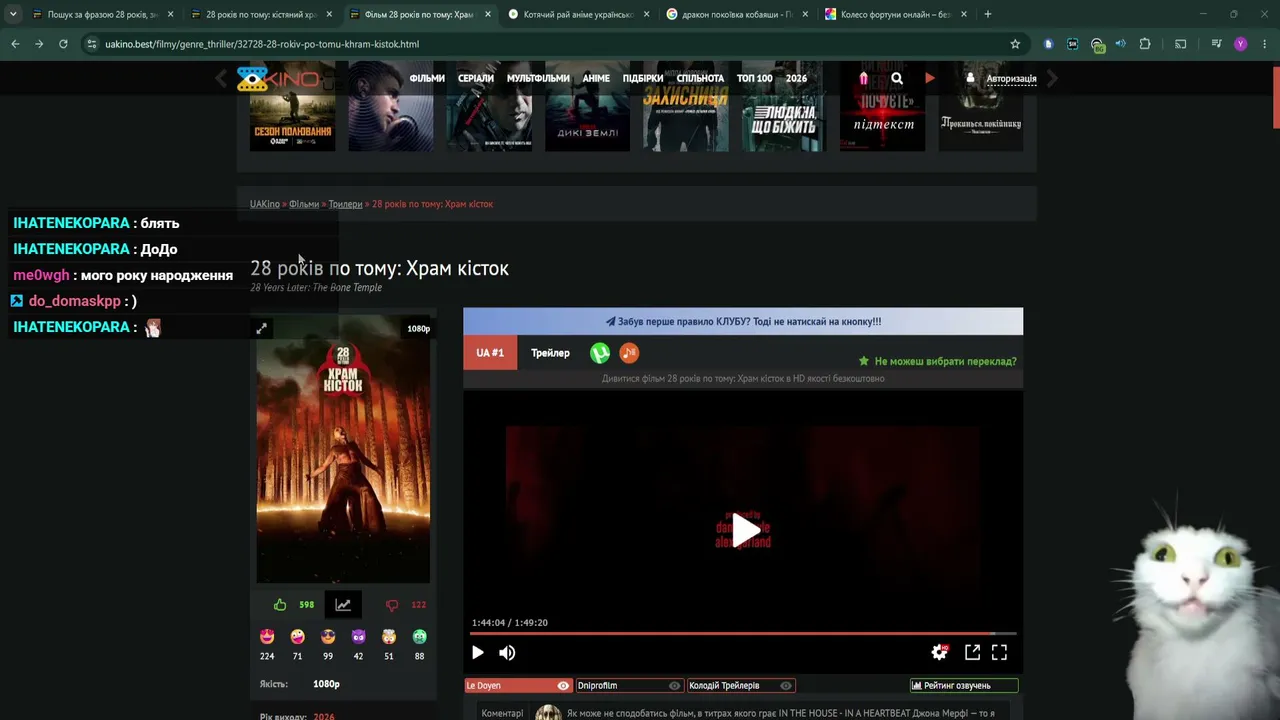The width and height of the screenshot is (1280, 720).
Task: Open browser extensions puzzle icon
Action: (x=1145, y=44)
